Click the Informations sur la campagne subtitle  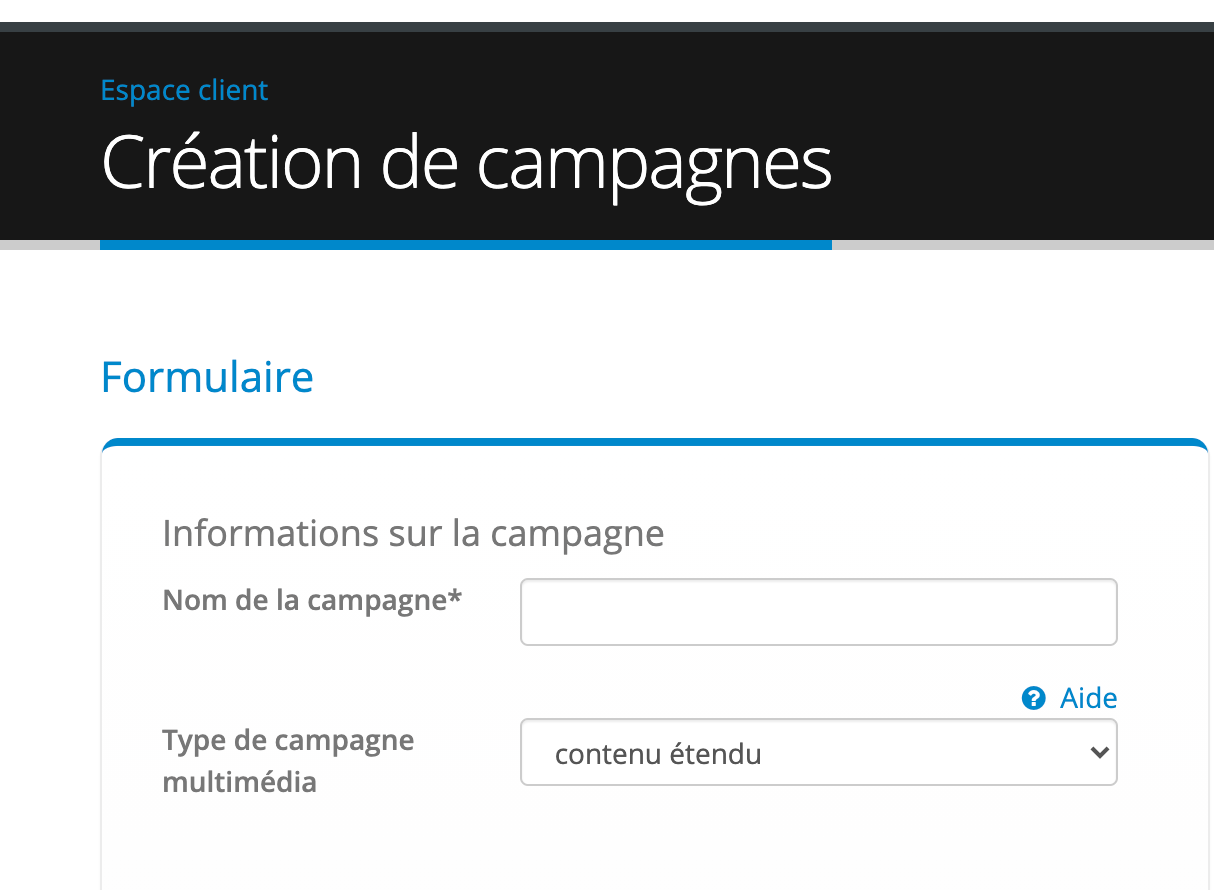tap(413, 533)
